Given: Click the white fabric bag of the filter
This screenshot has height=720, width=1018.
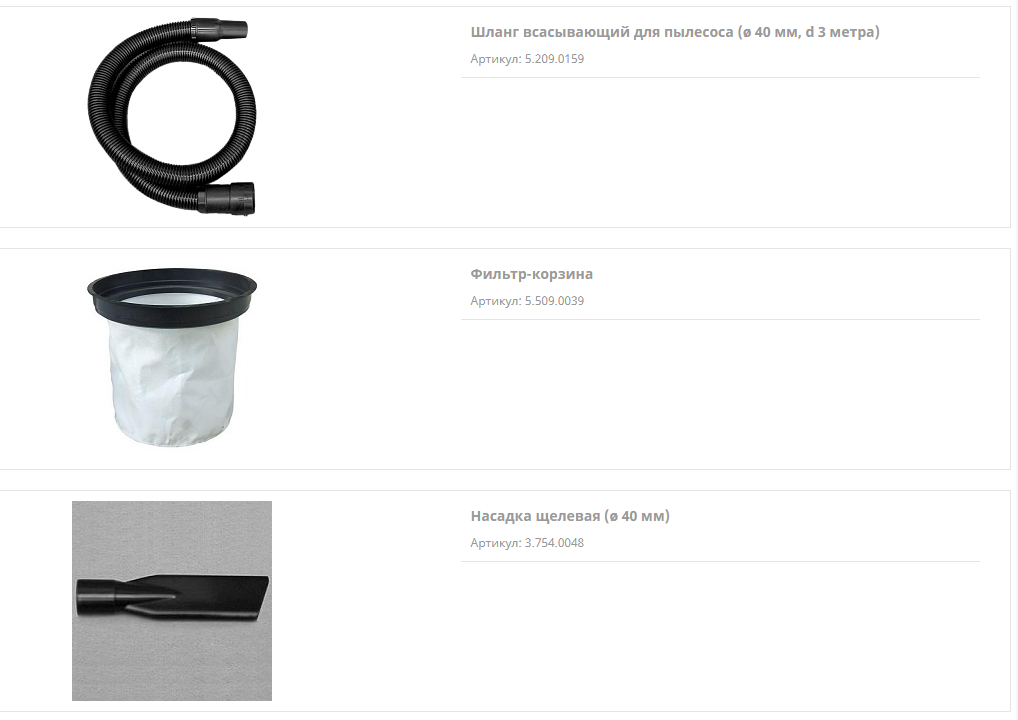Looking at the screenshot, I should point(171,383).
